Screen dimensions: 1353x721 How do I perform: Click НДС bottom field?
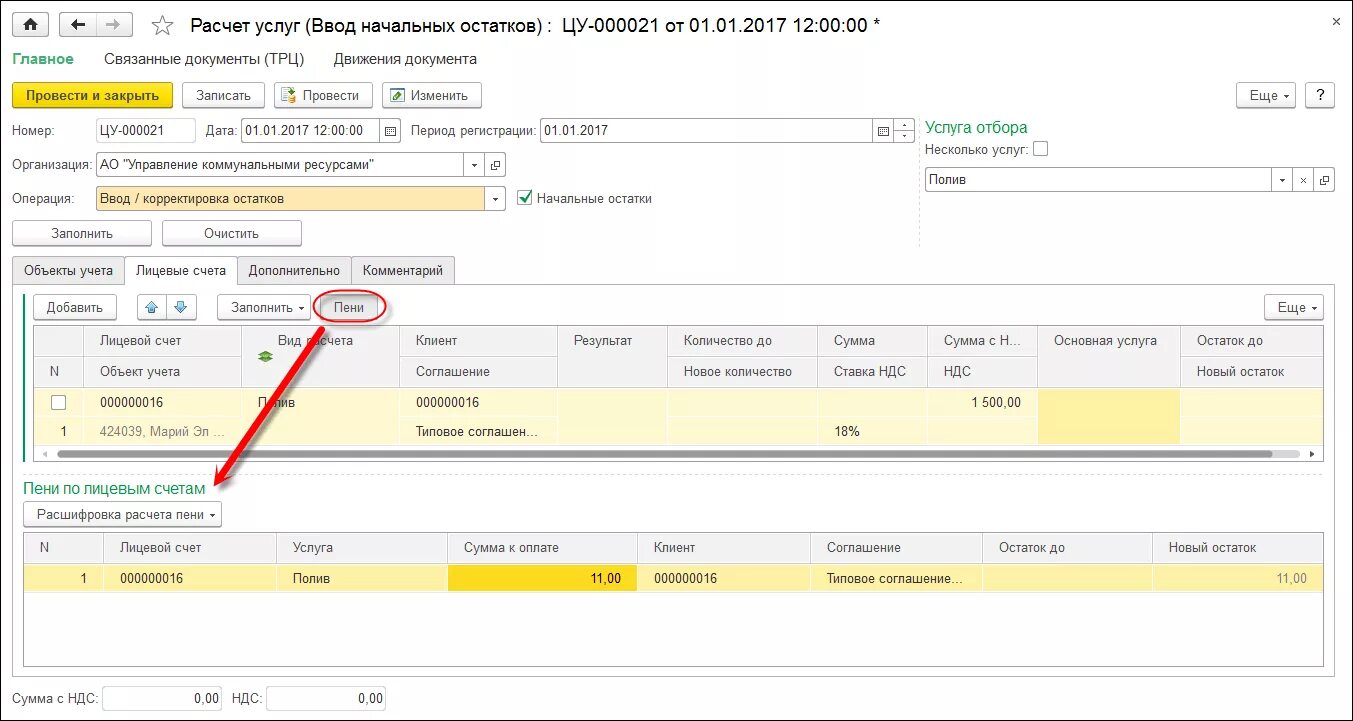(326, 698)
